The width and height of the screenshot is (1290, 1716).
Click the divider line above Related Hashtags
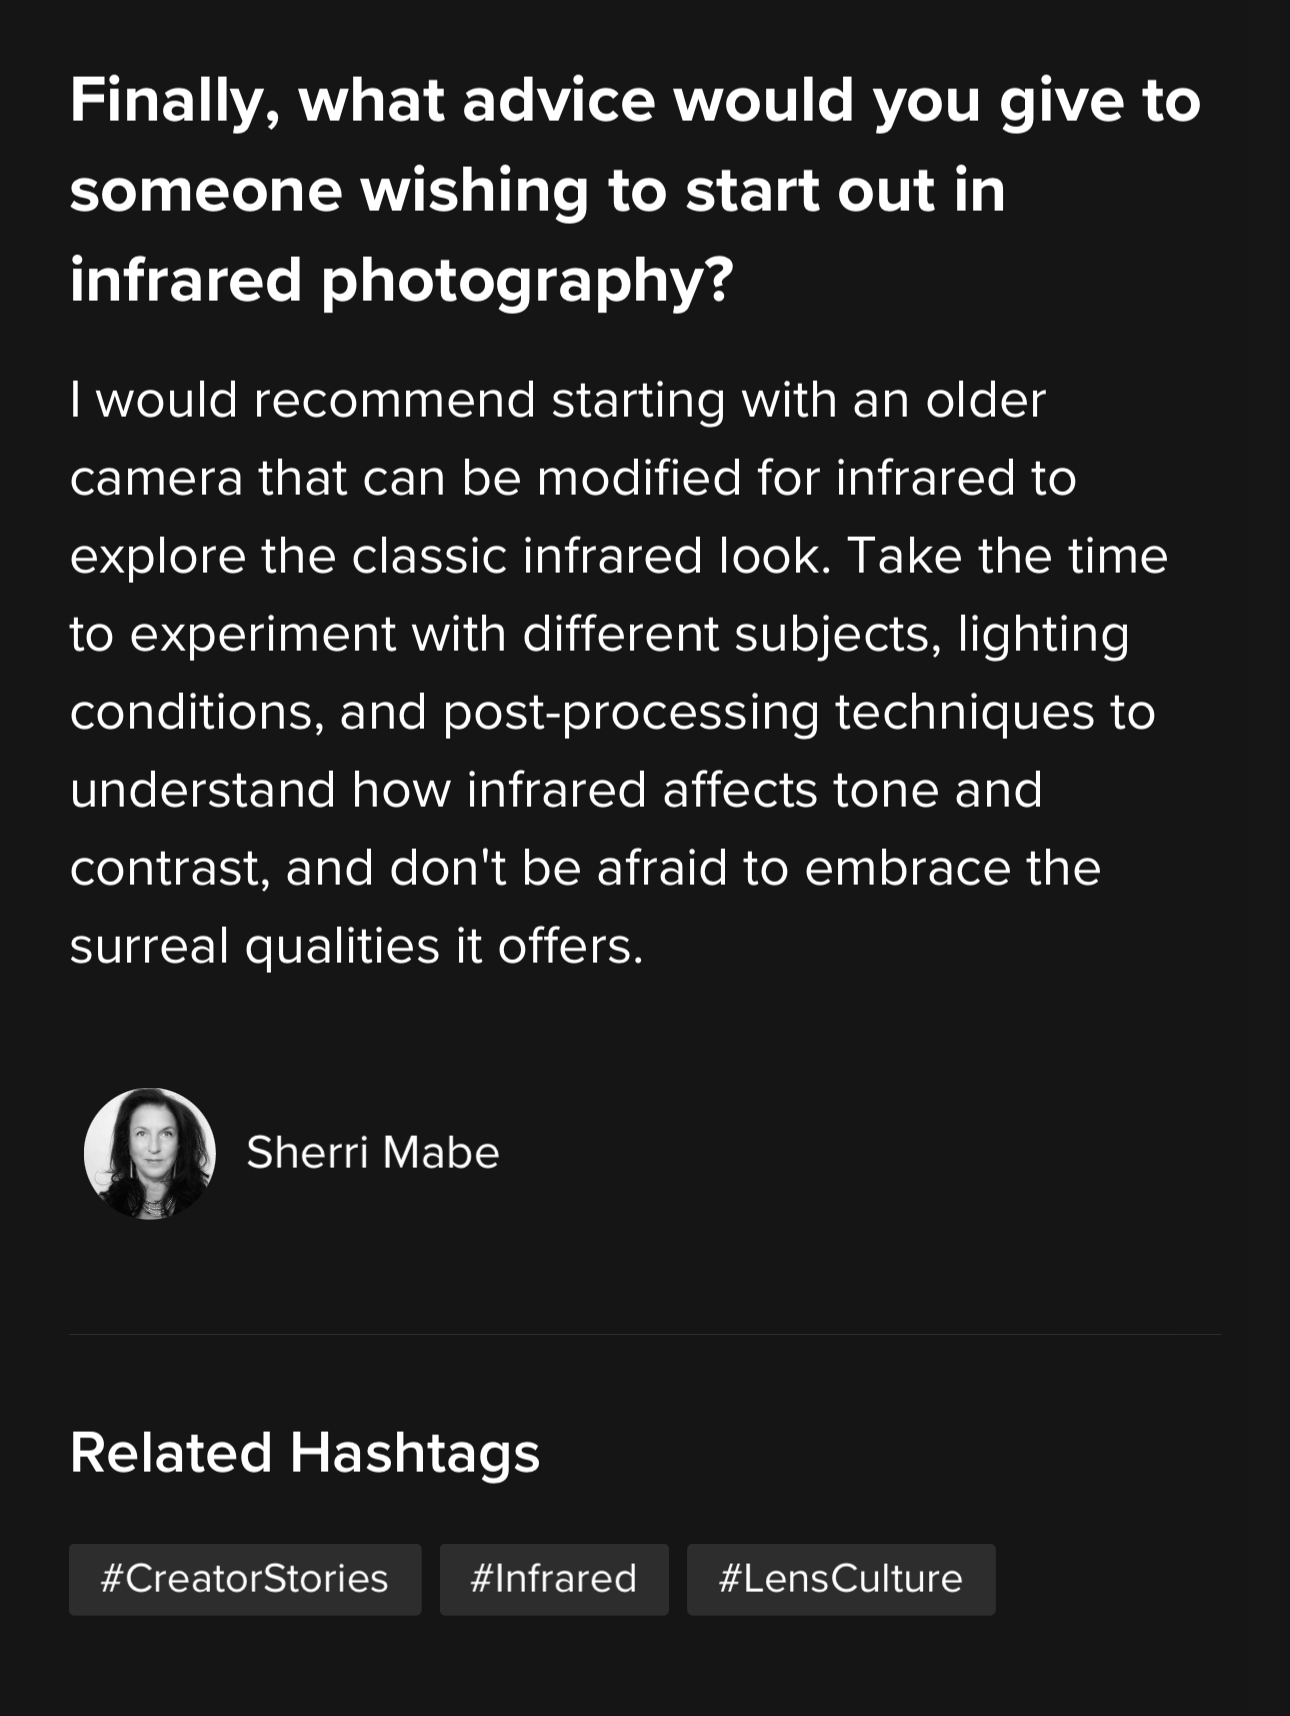[645, 1334]
